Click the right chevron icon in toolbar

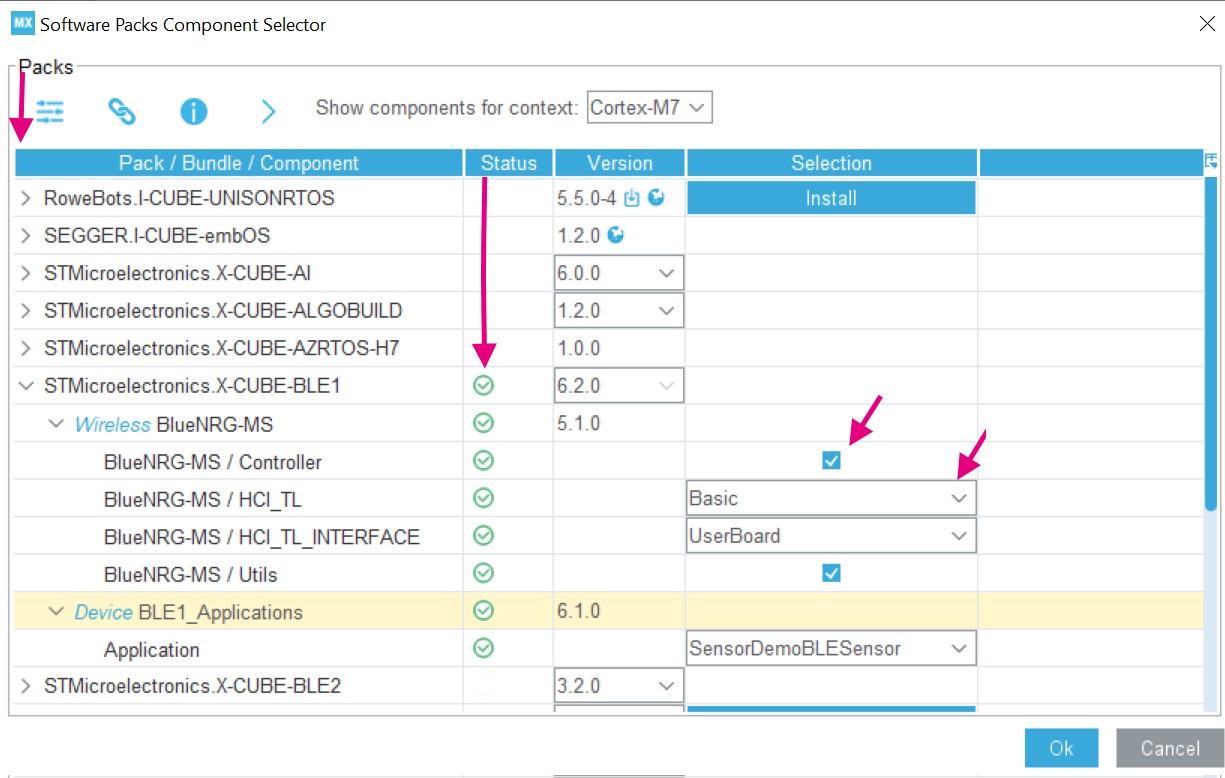click(x=267, y=111)
